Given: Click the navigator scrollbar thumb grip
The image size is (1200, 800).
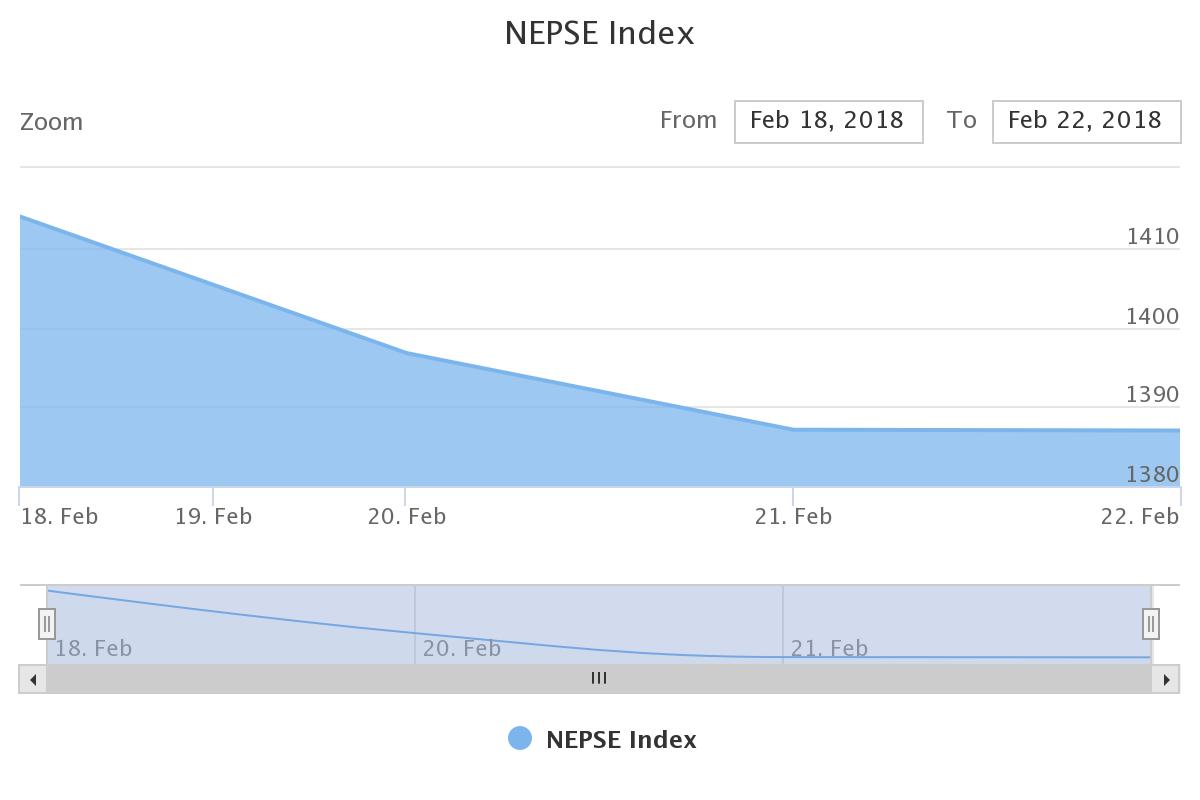Looking at the screenshot, I should coord(599,679).
